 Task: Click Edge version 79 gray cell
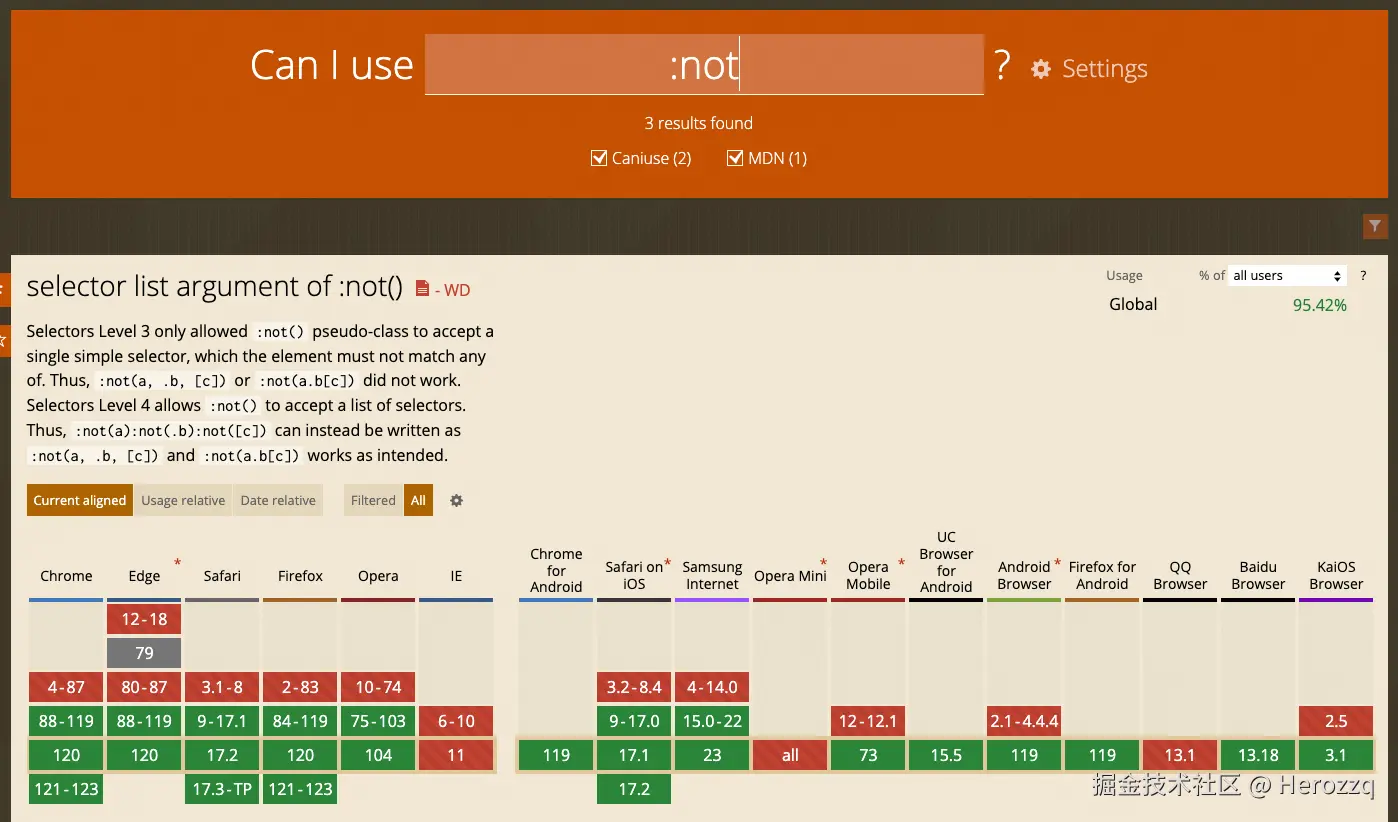pos(144,653)
